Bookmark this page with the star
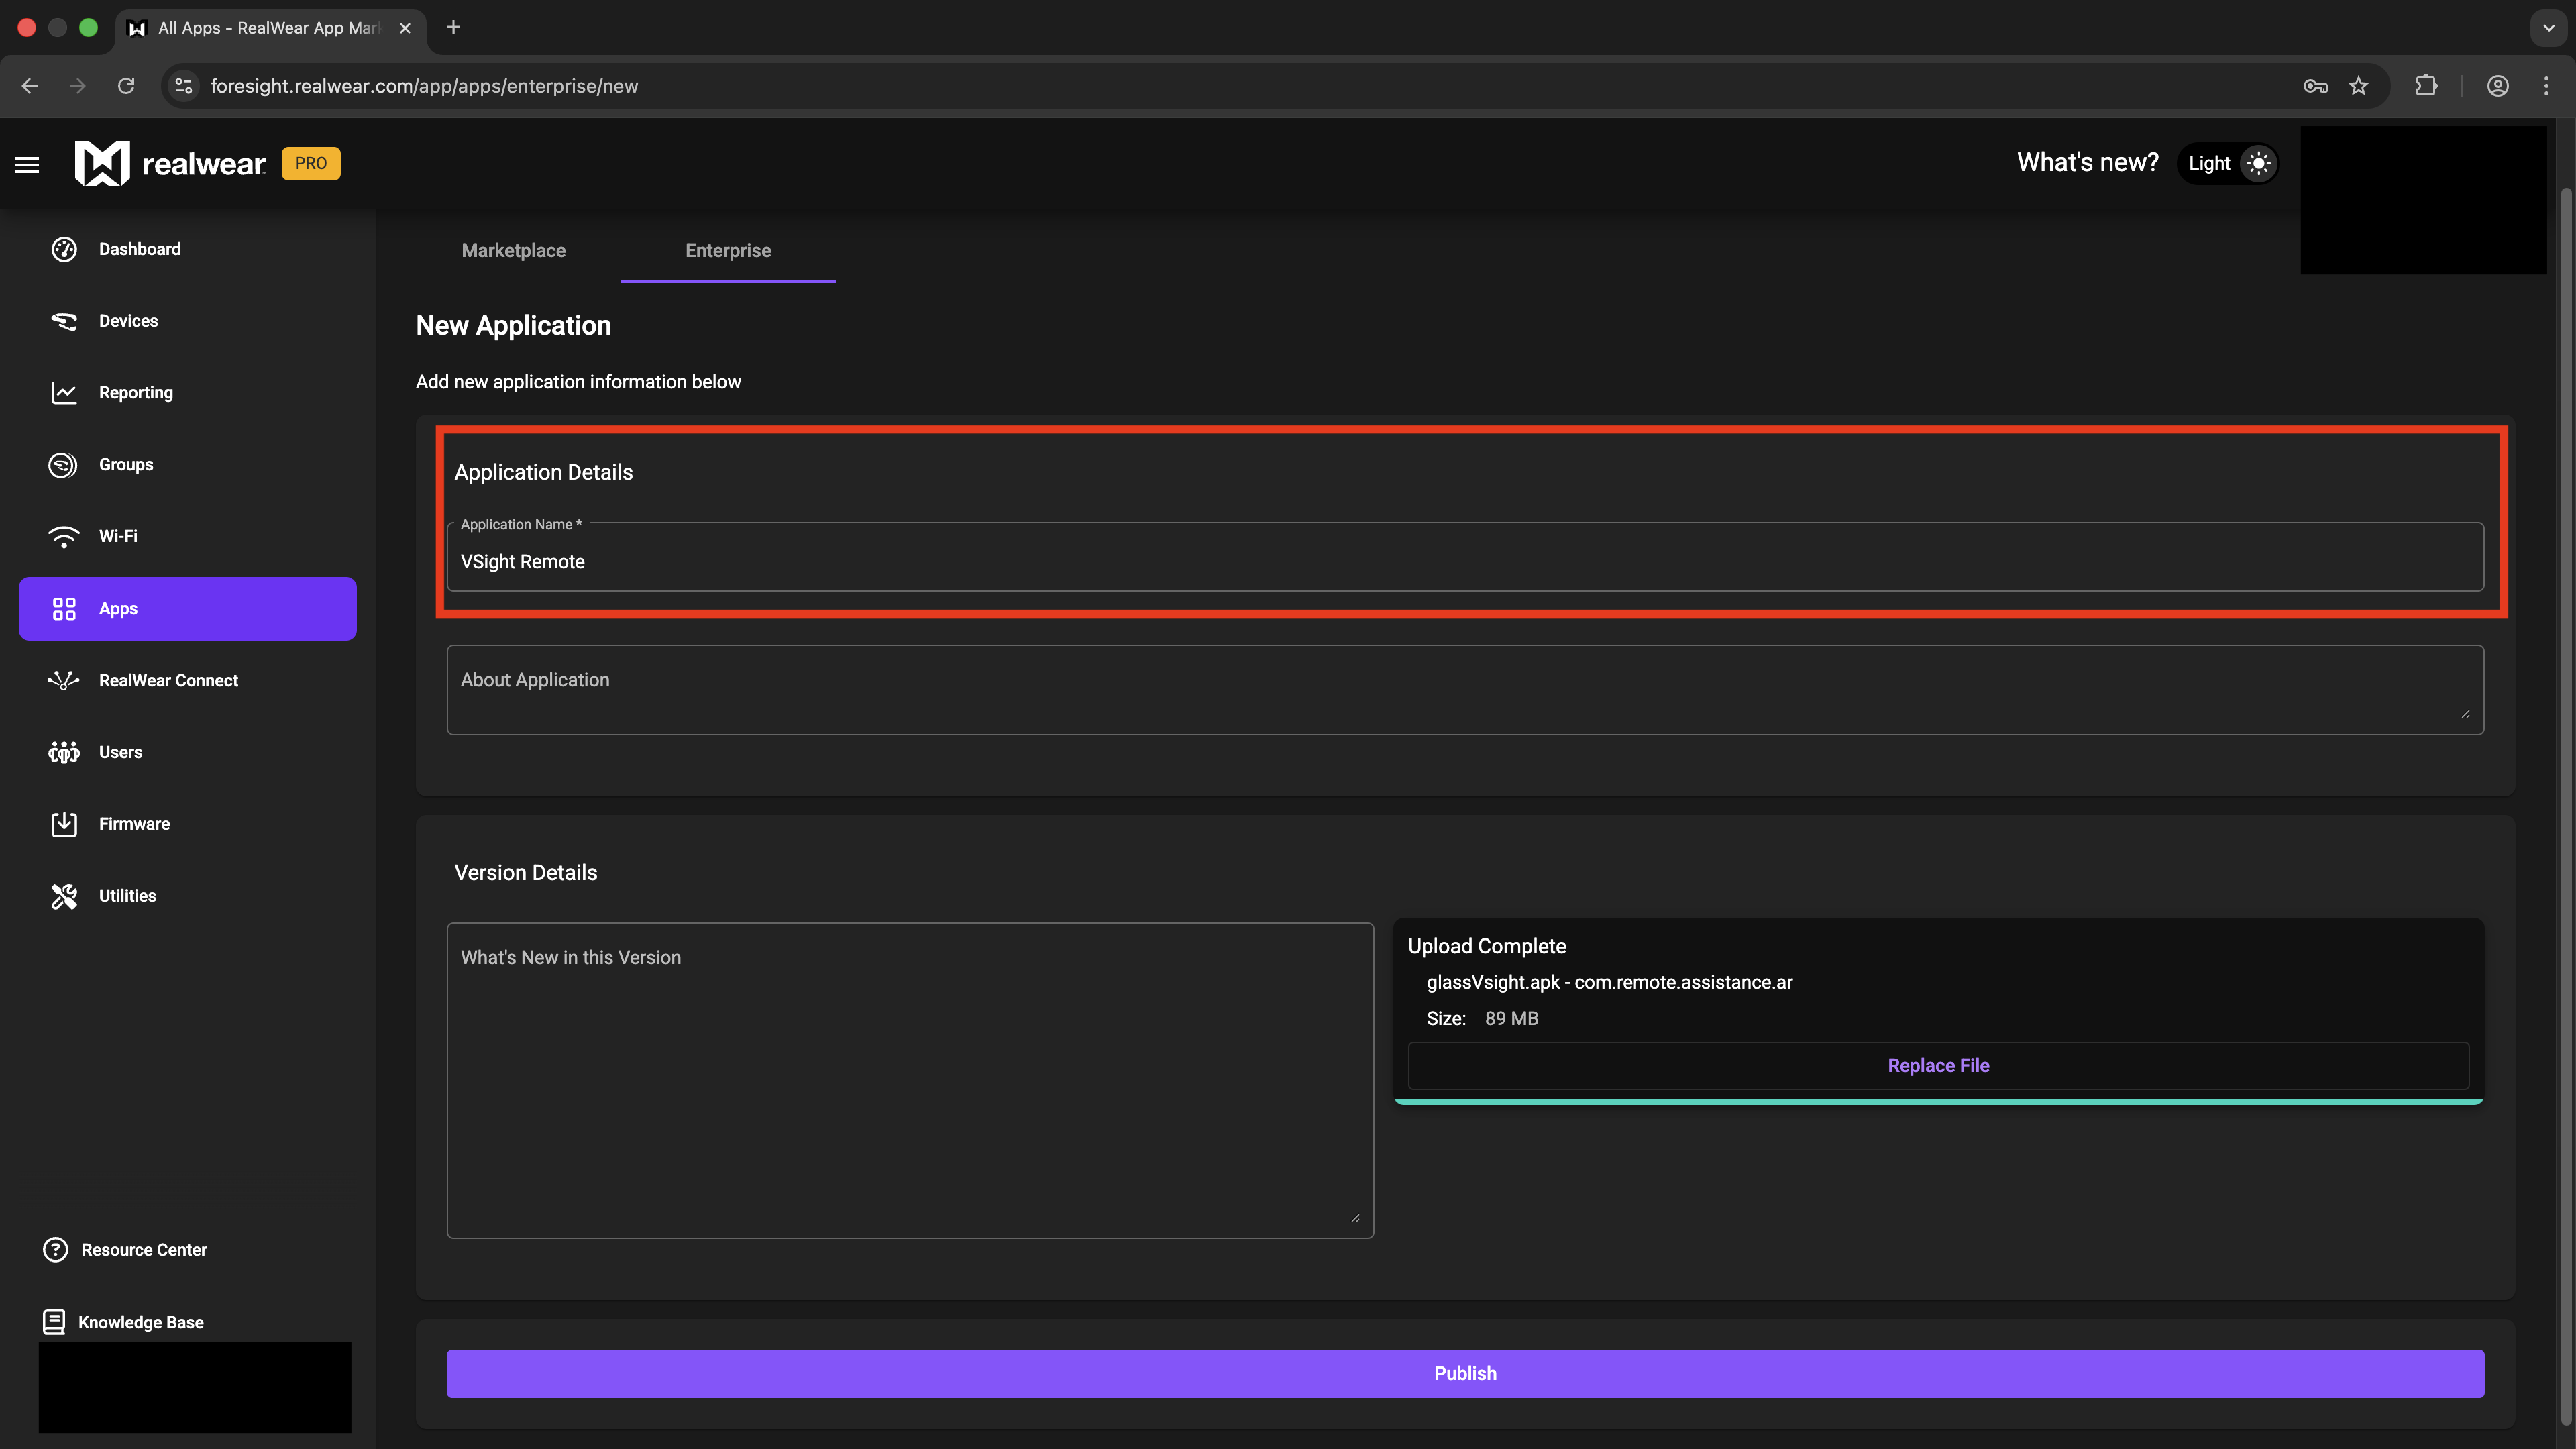The height and width of the screenshot is (1449, 2576). click(2359, 86)
